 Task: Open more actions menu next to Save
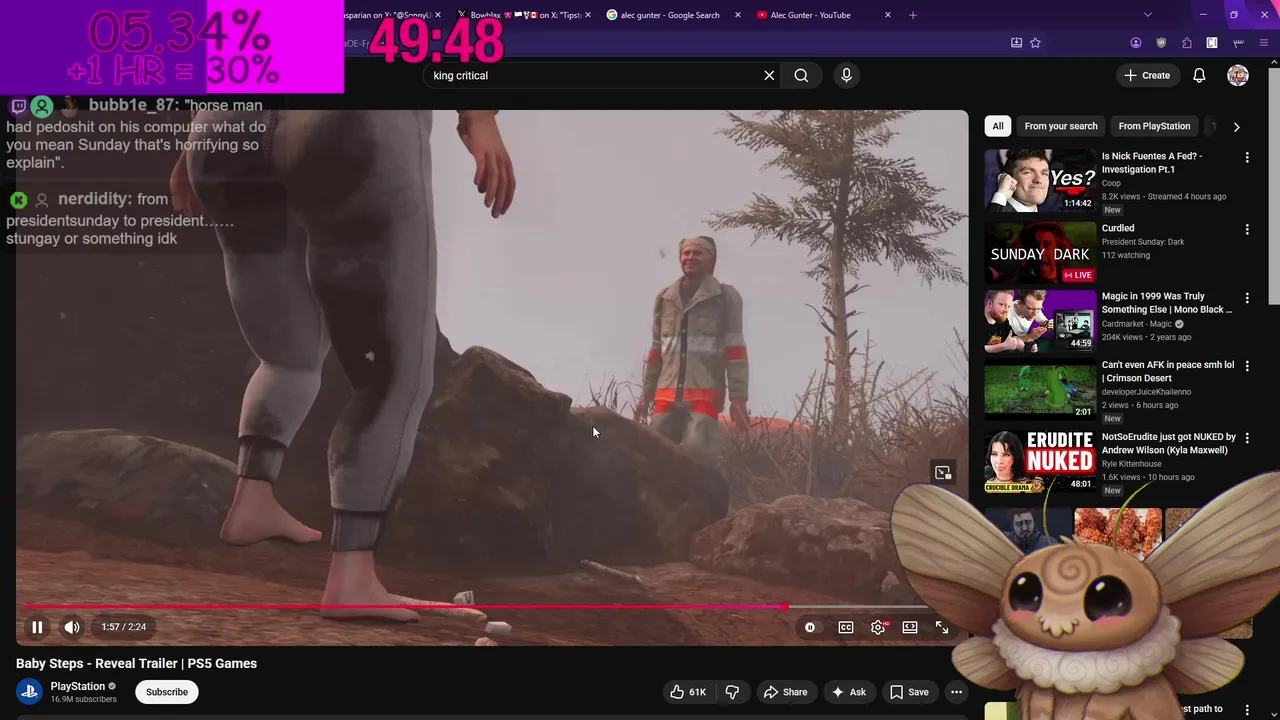click(956, 692)
